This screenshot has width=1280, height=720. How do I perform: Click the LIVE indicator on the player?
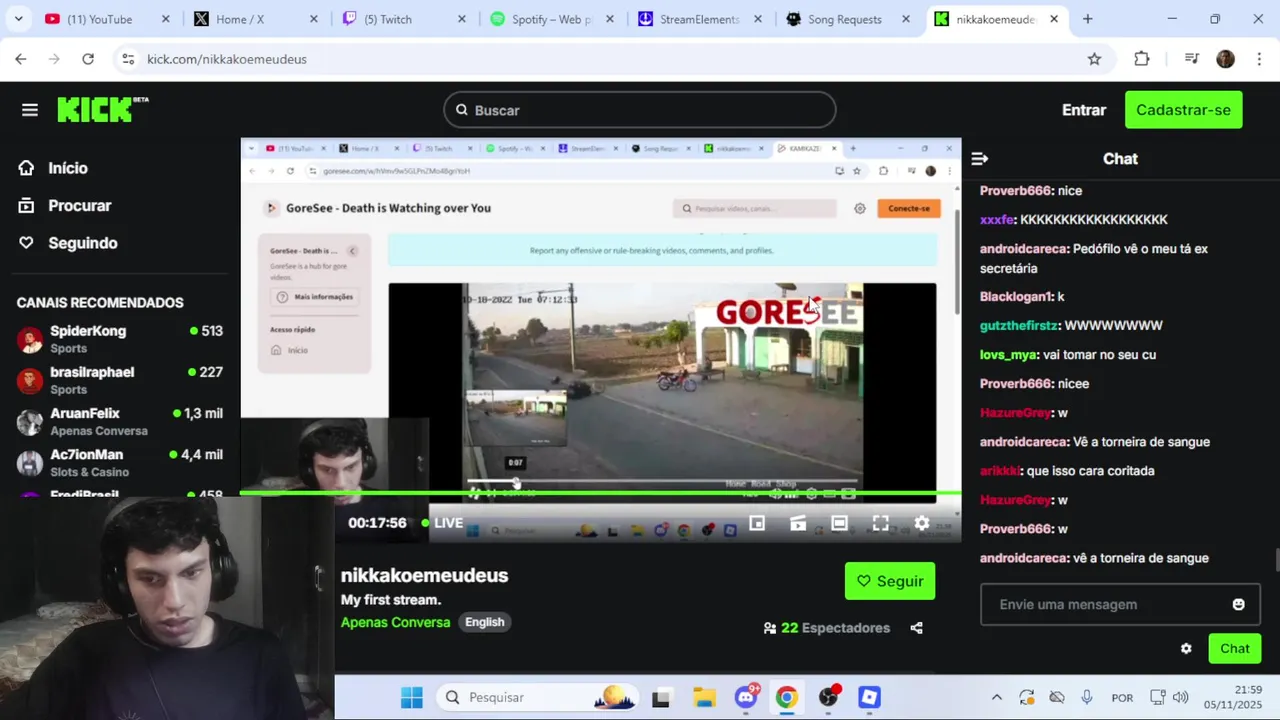(x=443, y=523)
